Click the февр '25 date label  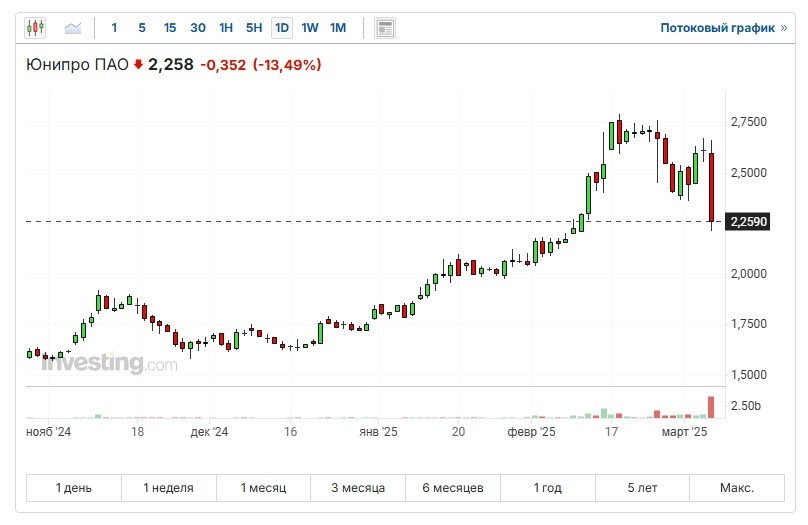[x=531, y=432]
